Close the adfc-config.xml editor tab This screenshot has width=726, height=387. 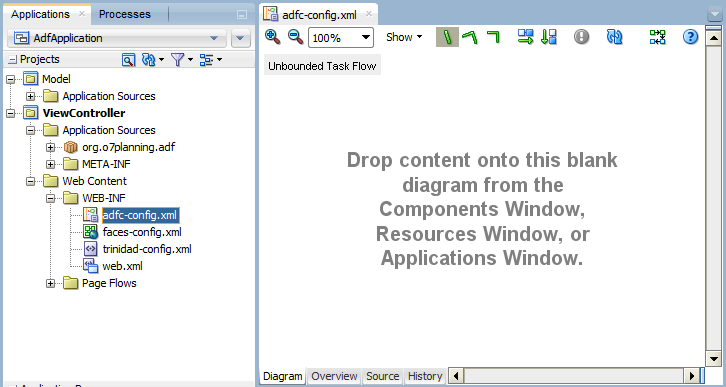click(369, 14)
